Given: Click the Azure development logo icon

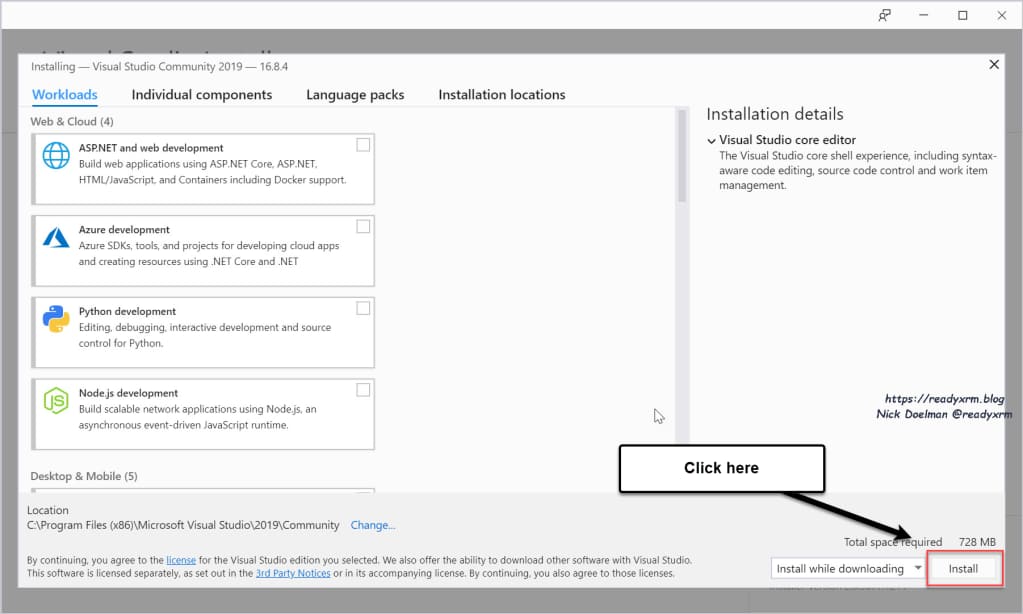Looking at the screenshot, I should tap(55, 238).
